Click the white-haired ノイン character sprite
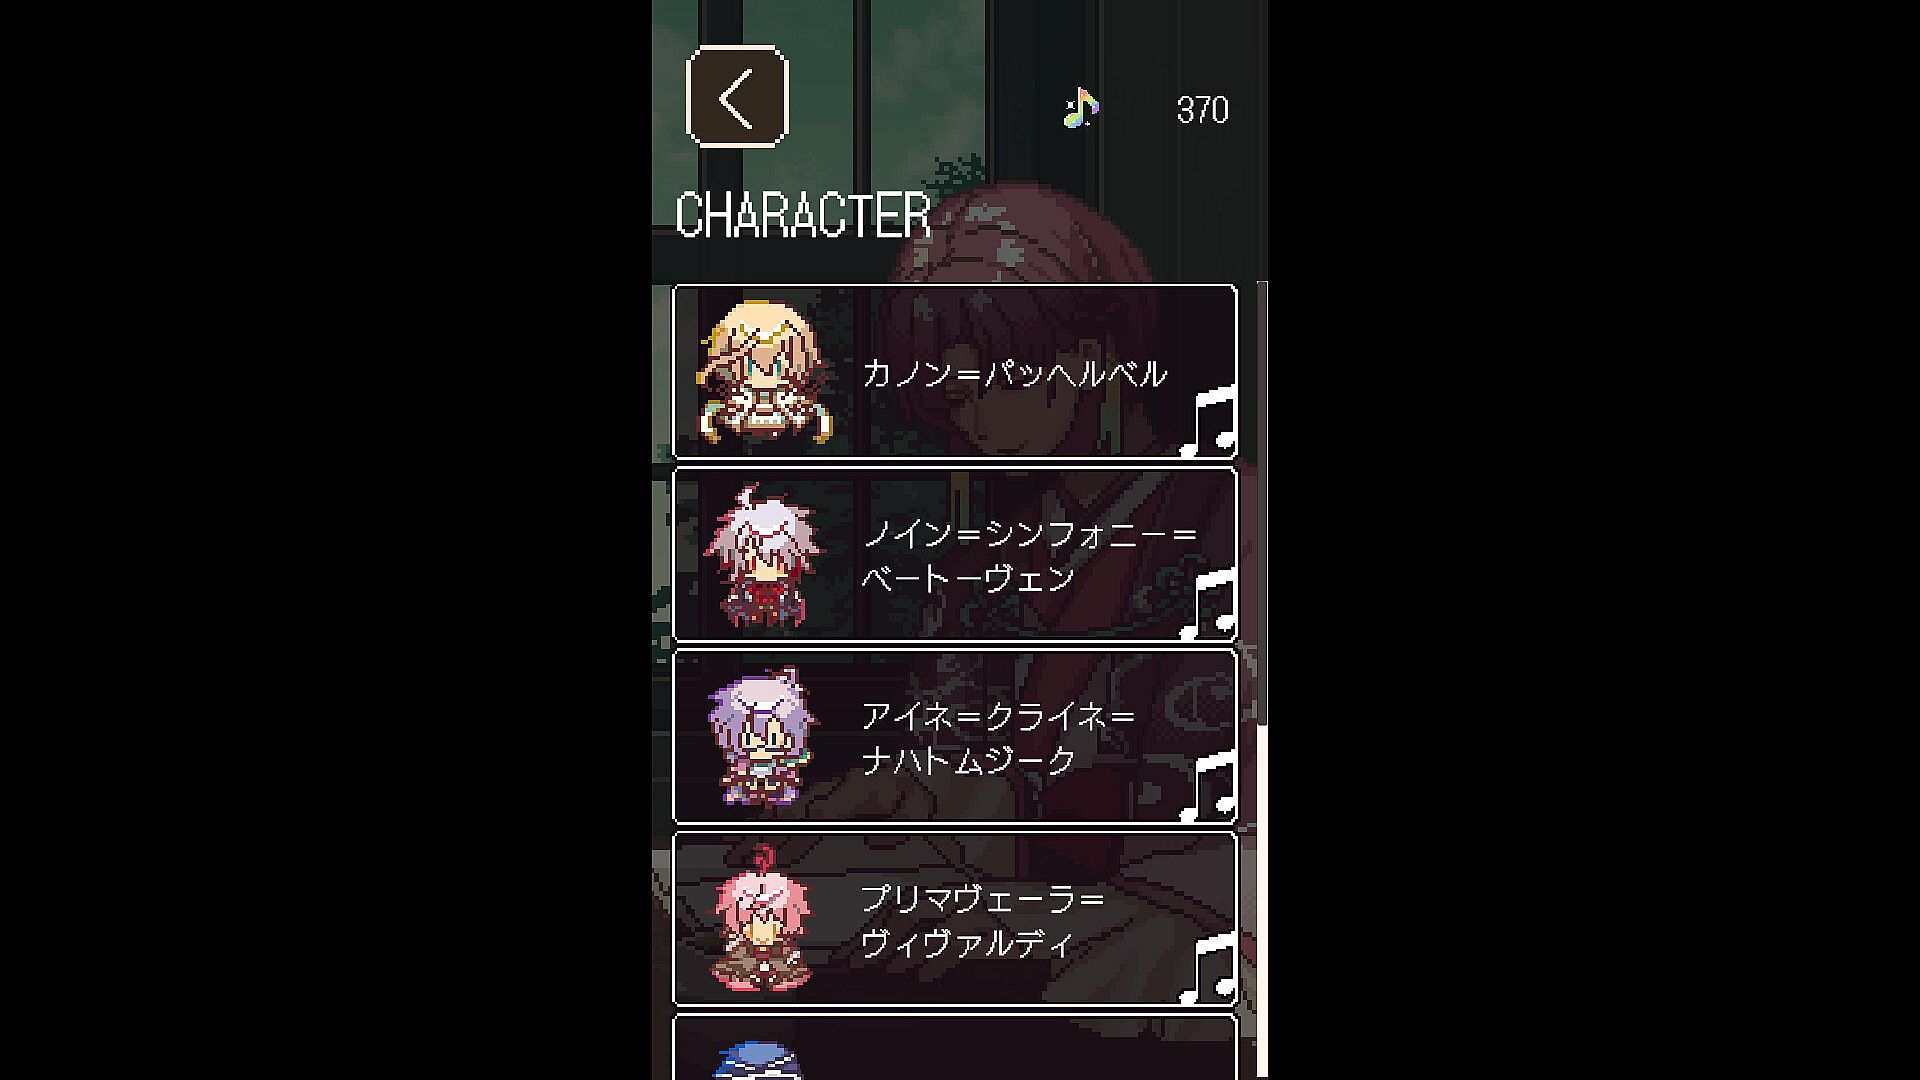 [x=763, y=556]
